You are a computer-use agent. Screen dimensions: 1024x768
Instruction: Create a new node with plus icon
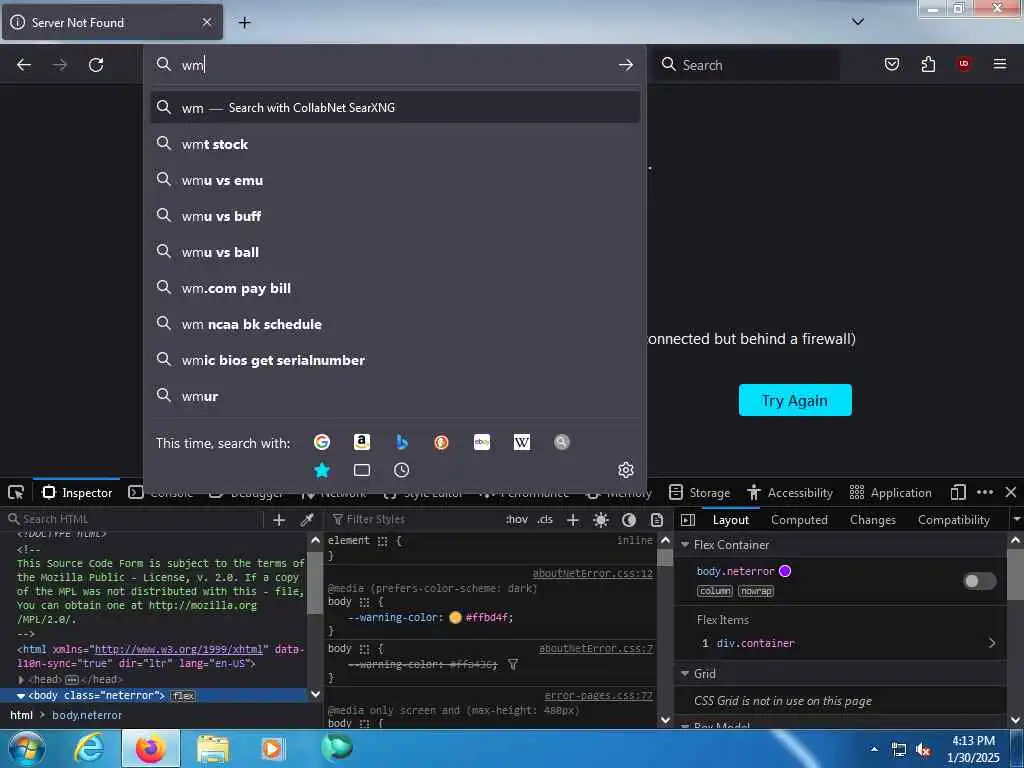coord(279,520)
